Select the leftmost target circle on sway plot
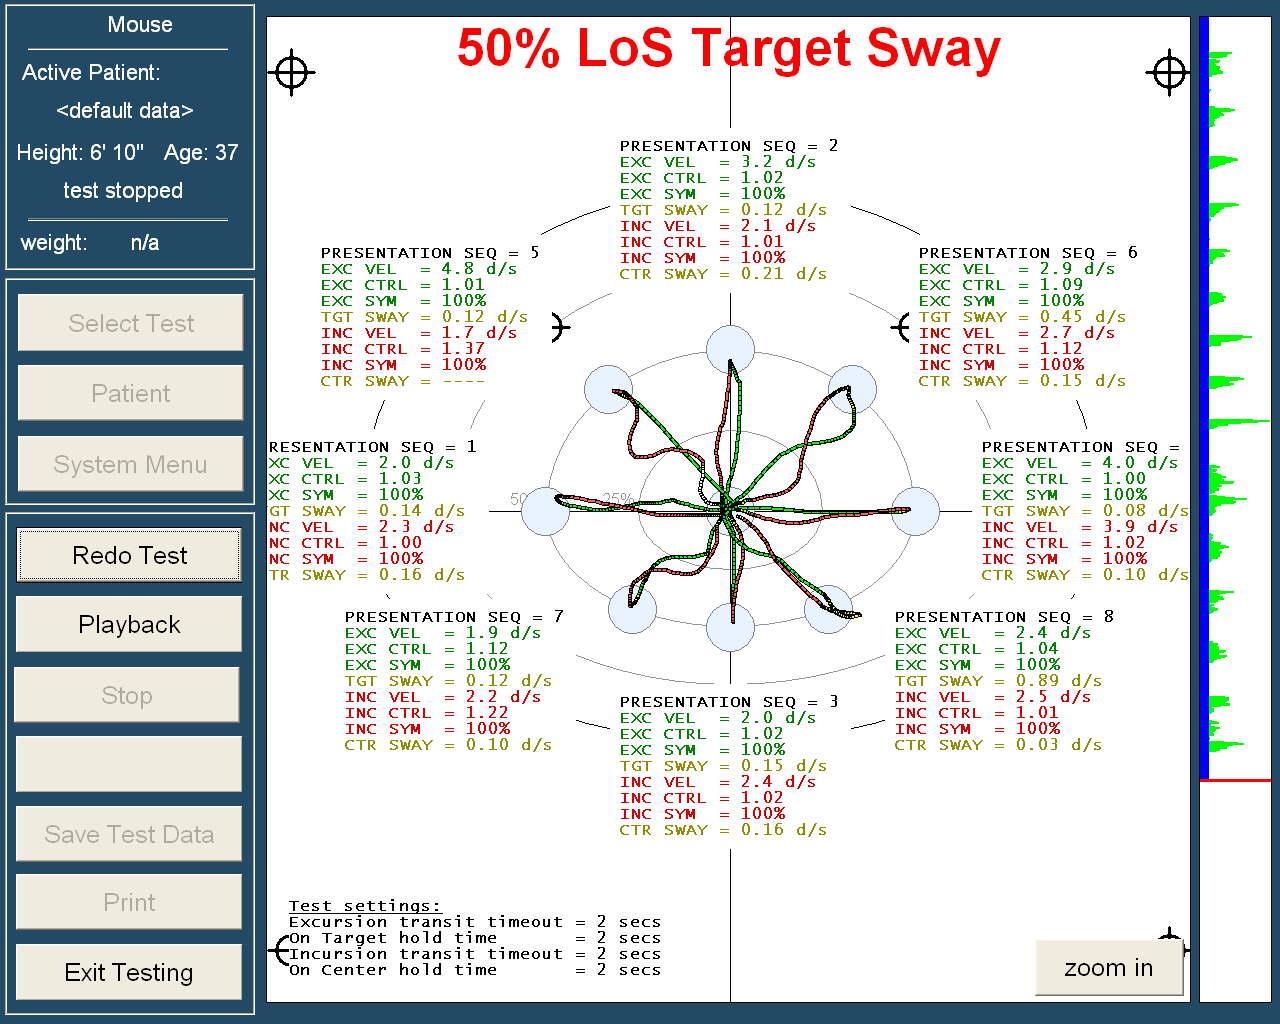This screenshot has height=1024, width=1280. (x=546, y=511)
